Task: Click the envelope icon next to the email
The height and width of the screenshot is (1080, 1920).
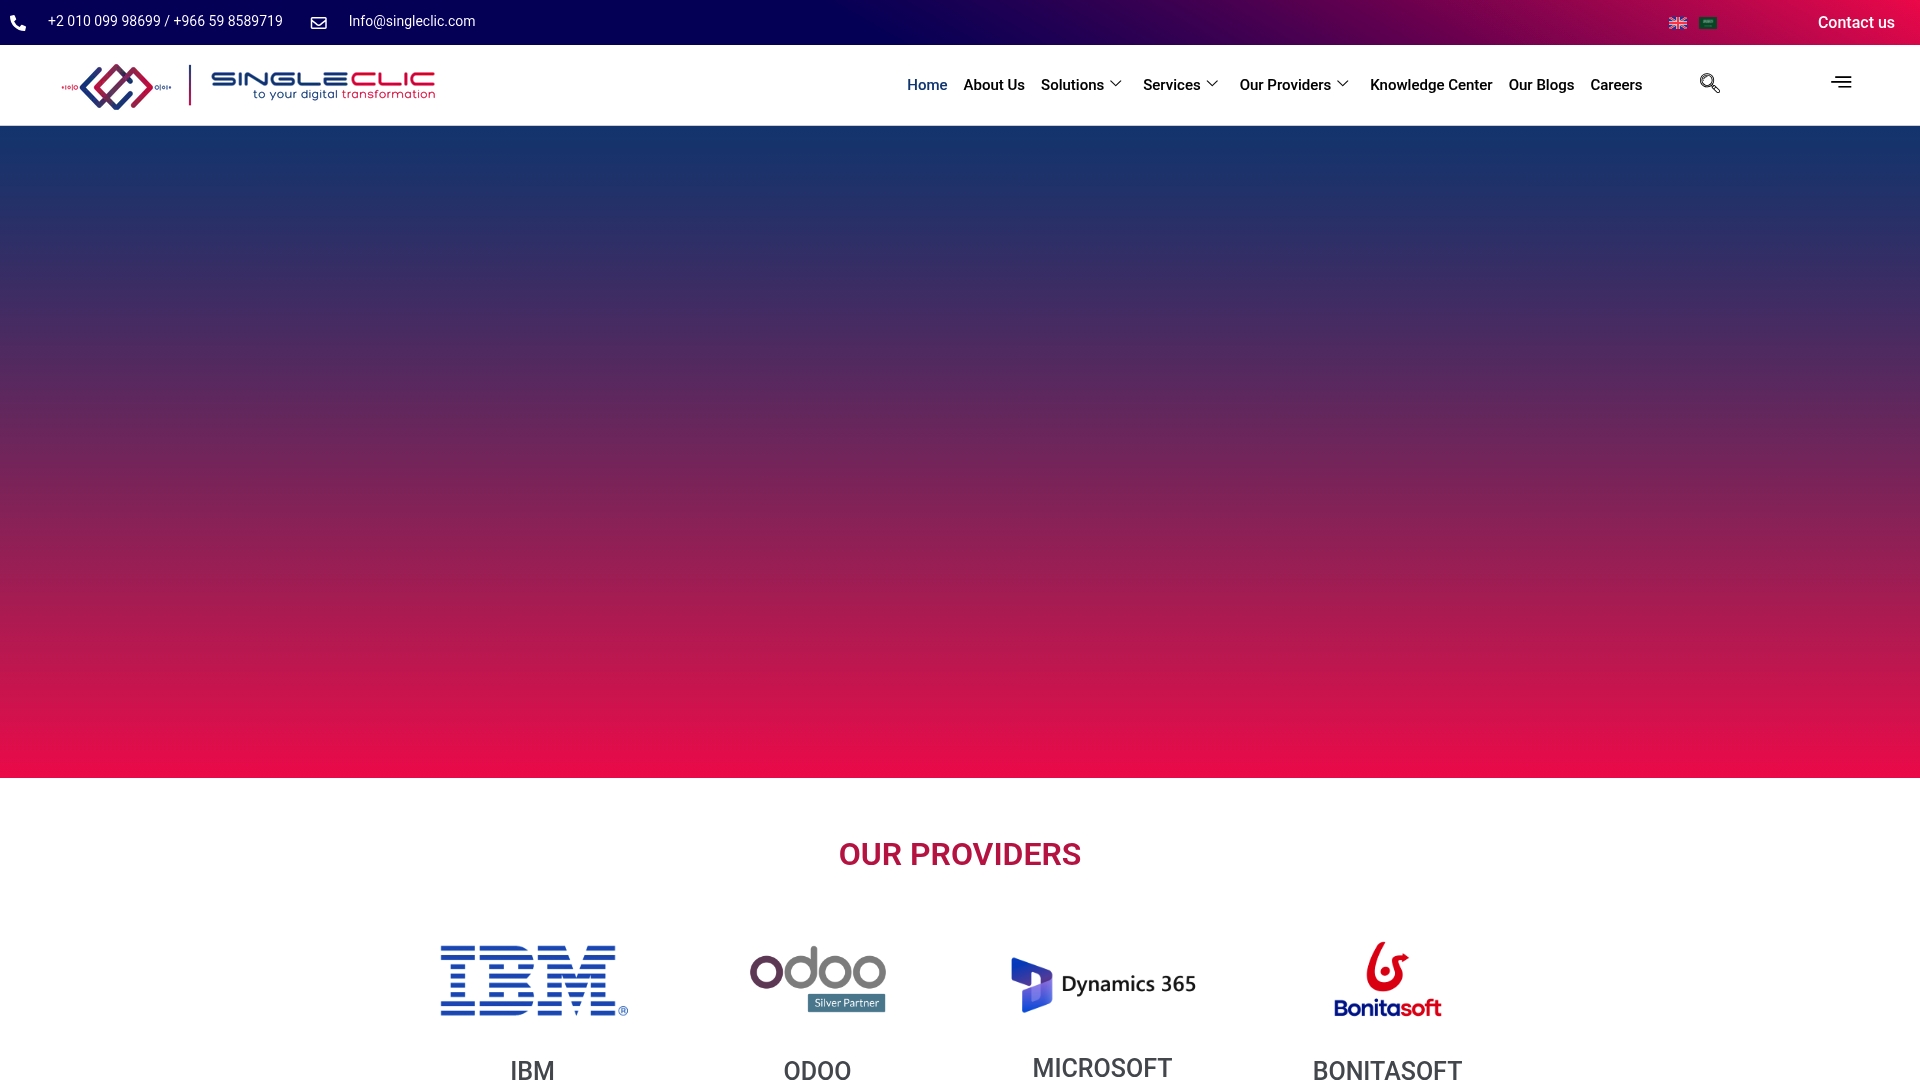Action: (x=319, y=22)
